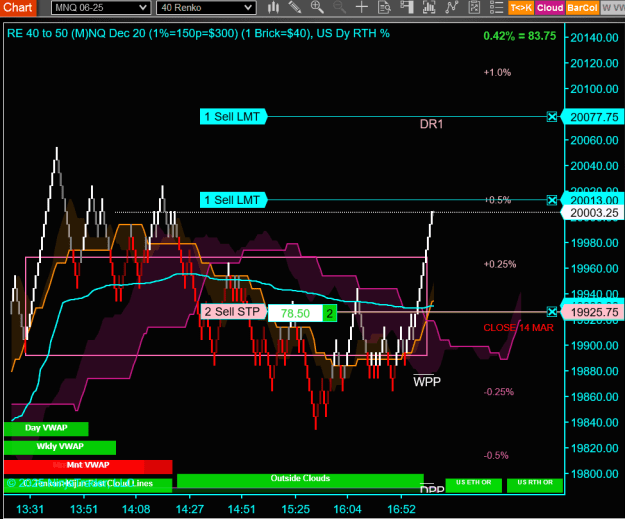Select the upper 1 Sell LMT order label near DR1
The width and height of the screenshot is (625, 519).
233,117
